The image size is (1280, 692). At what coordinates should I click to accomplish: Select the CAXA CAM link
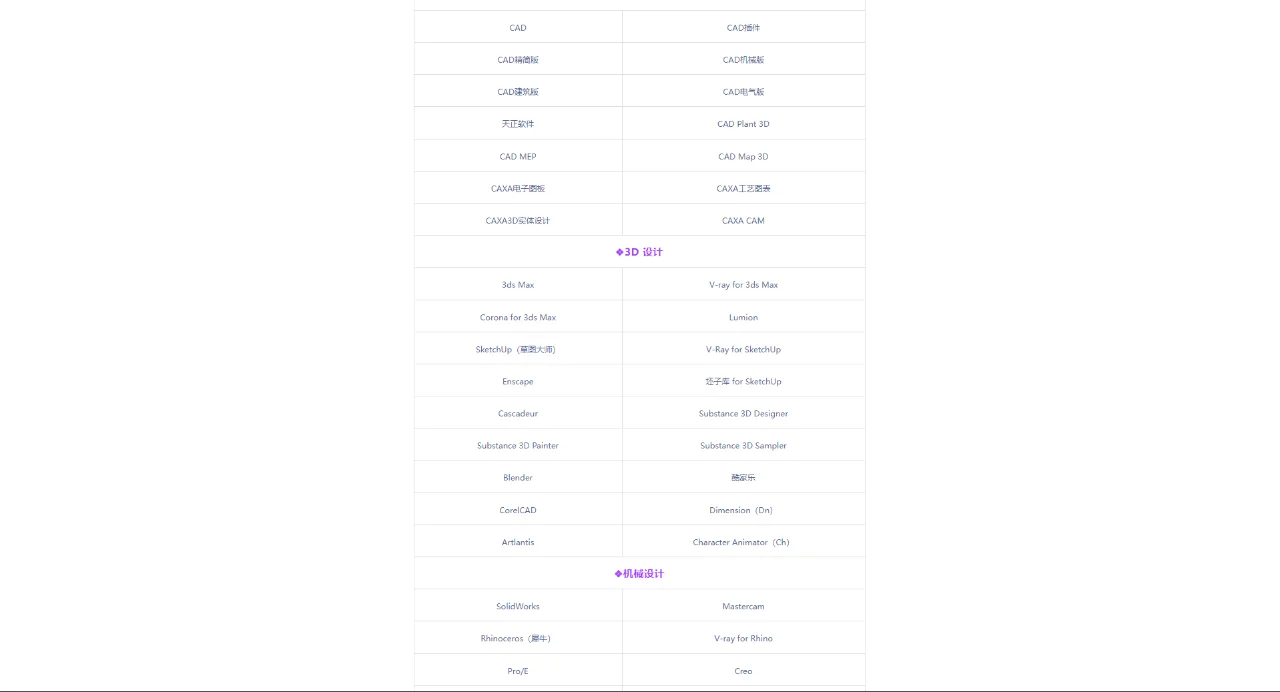(x=743, y=220)
